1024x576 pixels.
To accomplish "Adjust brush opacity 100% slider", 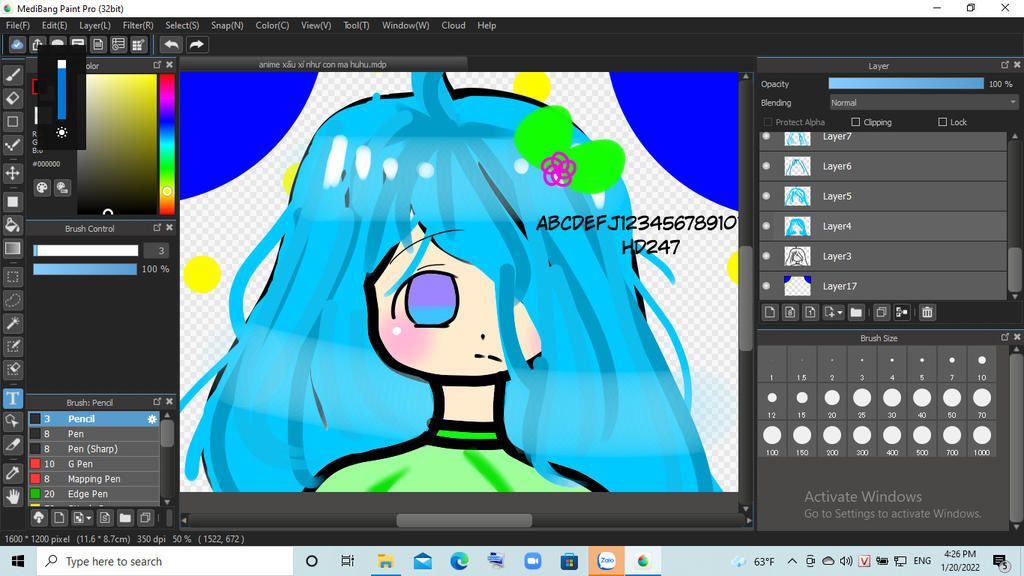I will pos(85,269).
